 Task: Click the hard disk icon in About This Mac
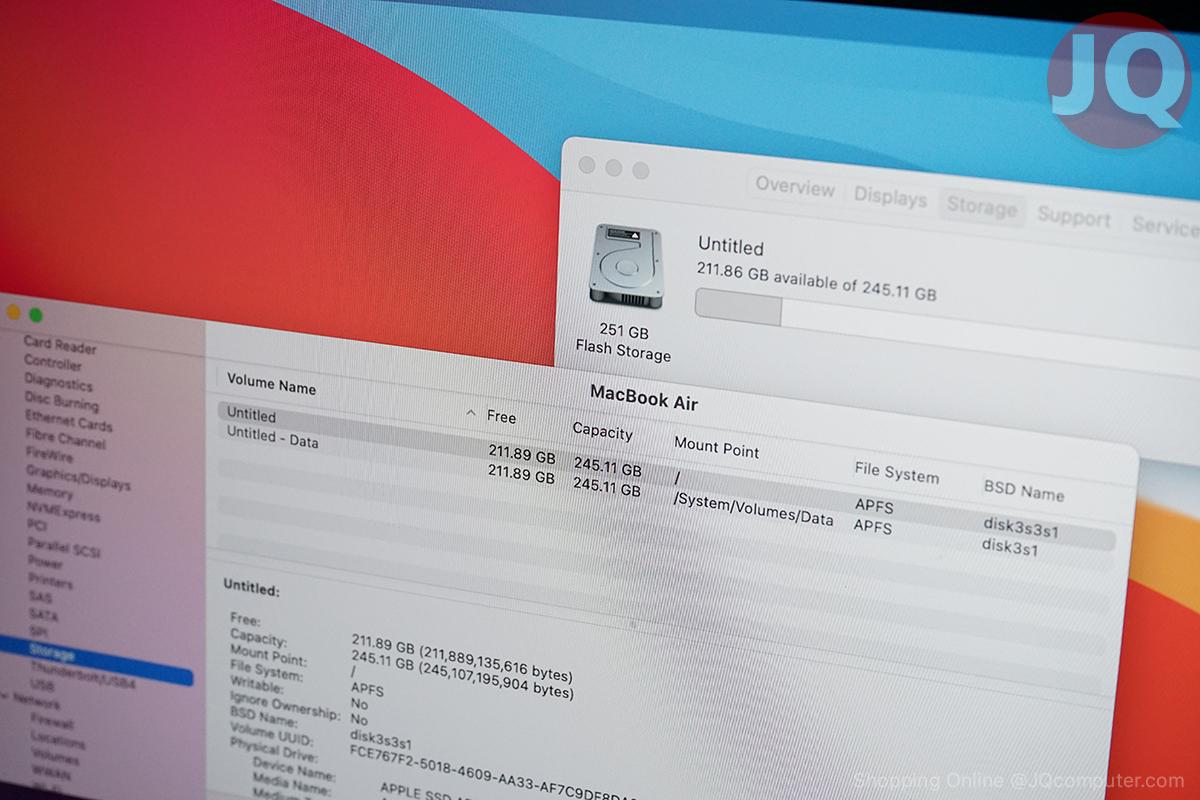(x=626, y=265)
